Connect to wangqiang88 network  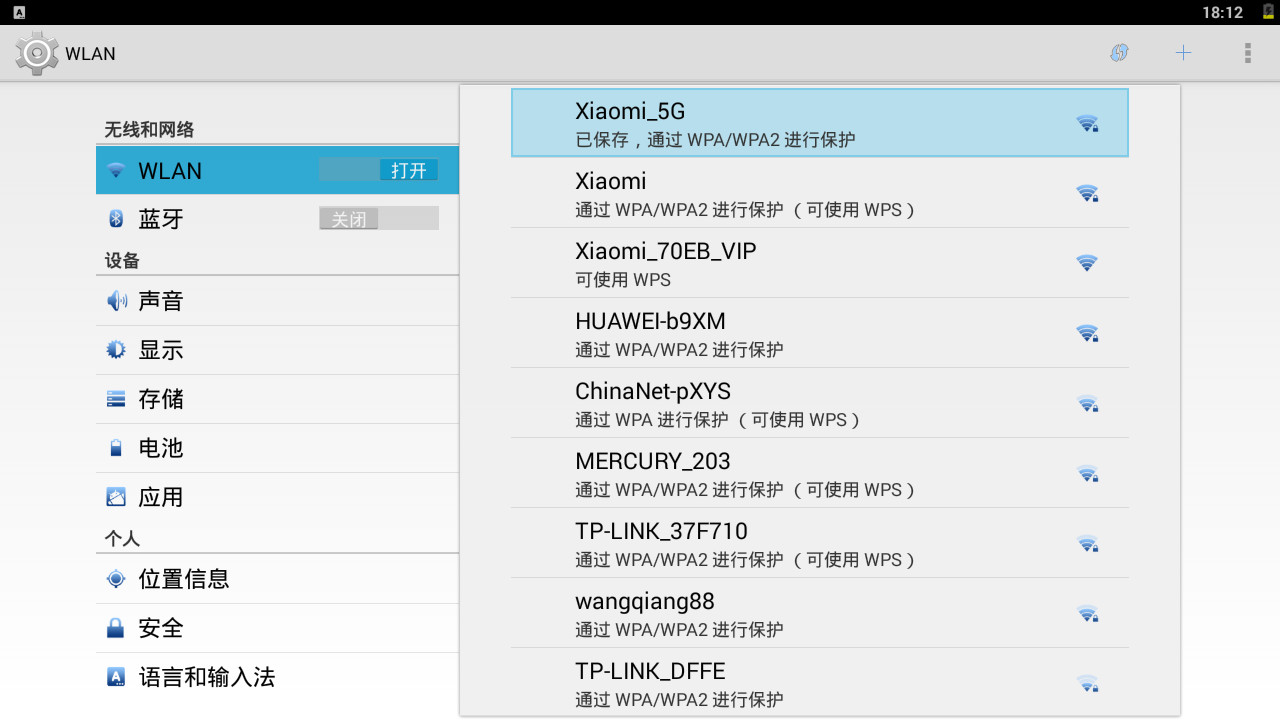pyautogui.click(x=820, y=613)
